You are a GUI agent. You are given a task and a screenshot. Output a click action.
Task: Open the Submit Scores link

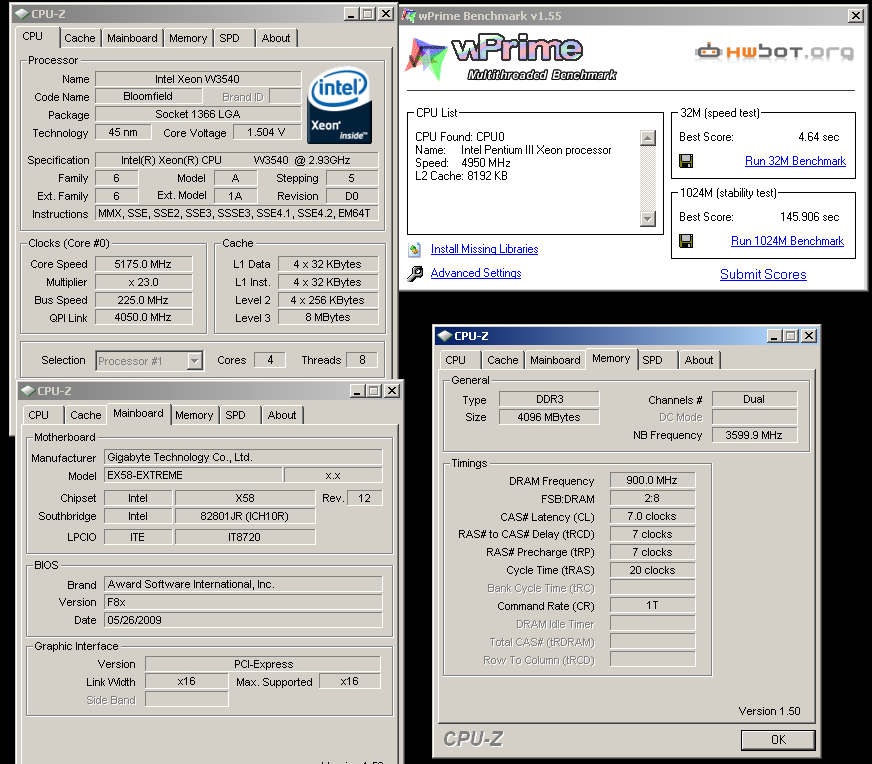(x=763, y=275)
